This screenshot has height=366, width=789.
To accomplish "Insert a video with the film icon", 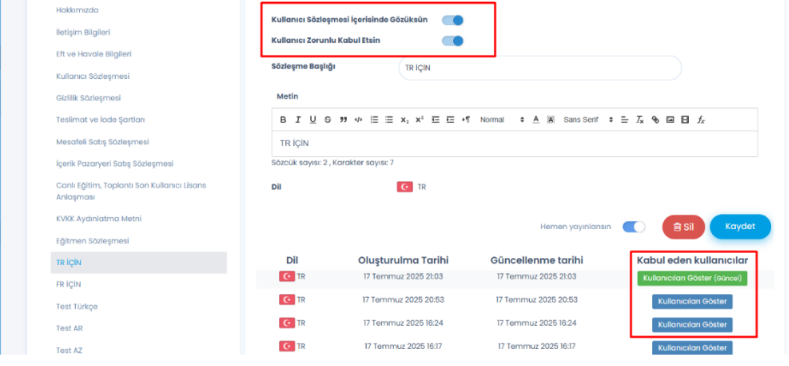I will [685, 120].
